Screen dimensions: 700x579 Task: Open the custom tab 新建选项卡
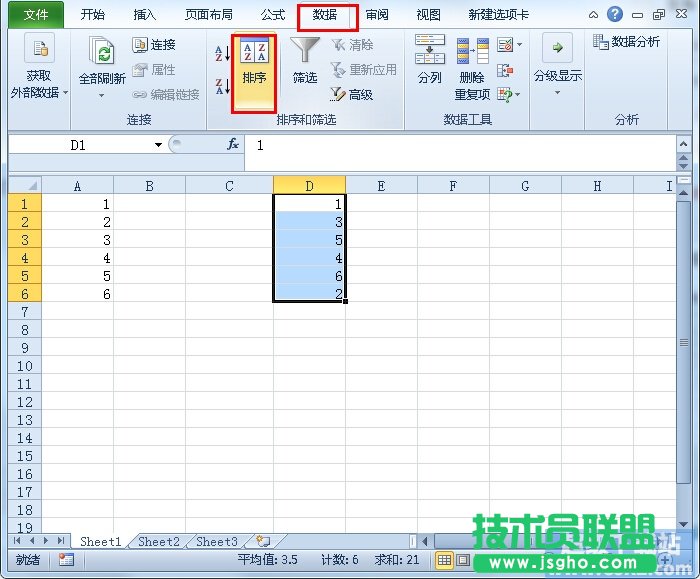[x=499, y=15]
